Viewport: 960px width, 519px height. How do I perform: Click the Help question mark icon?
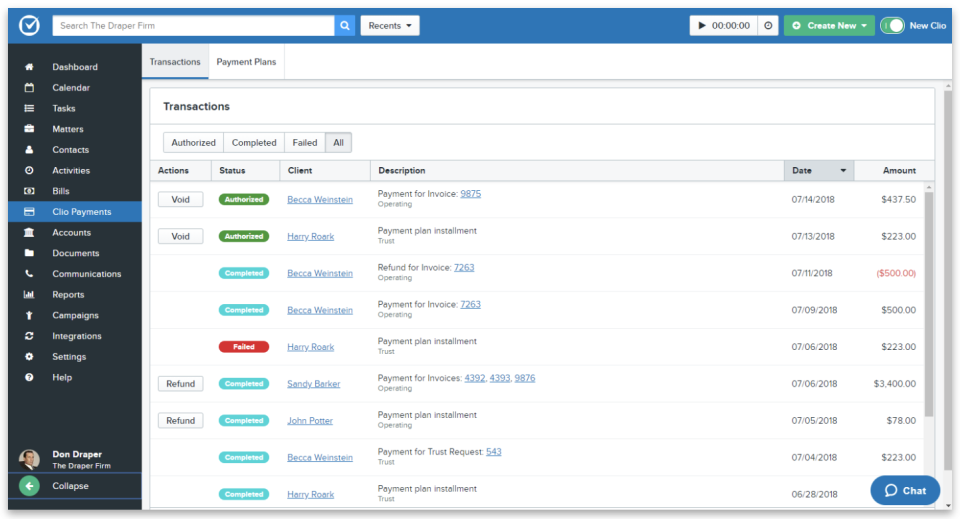coord(29,378)
